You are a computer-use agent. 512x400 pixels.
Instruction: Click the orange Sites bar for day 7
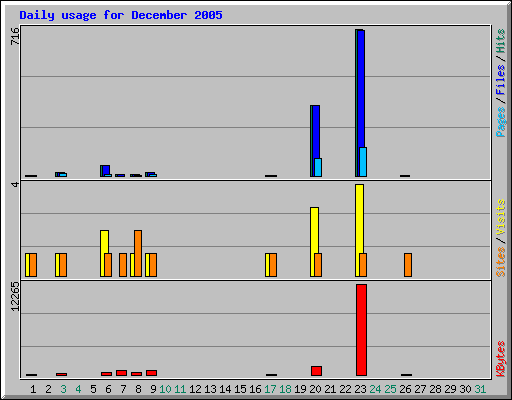(123, 265)
